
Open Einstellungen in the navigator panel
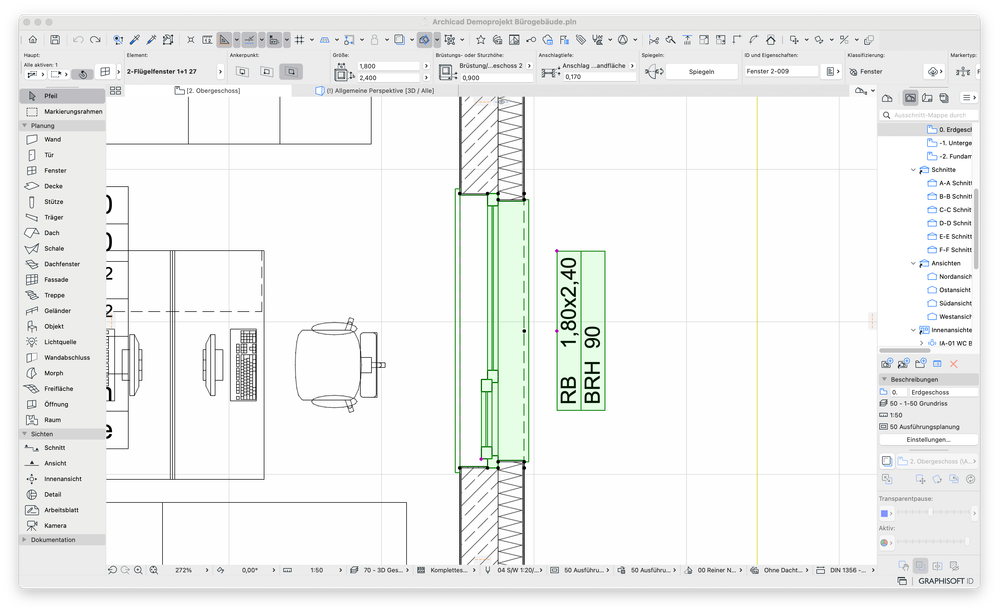[x=928, y=439]
